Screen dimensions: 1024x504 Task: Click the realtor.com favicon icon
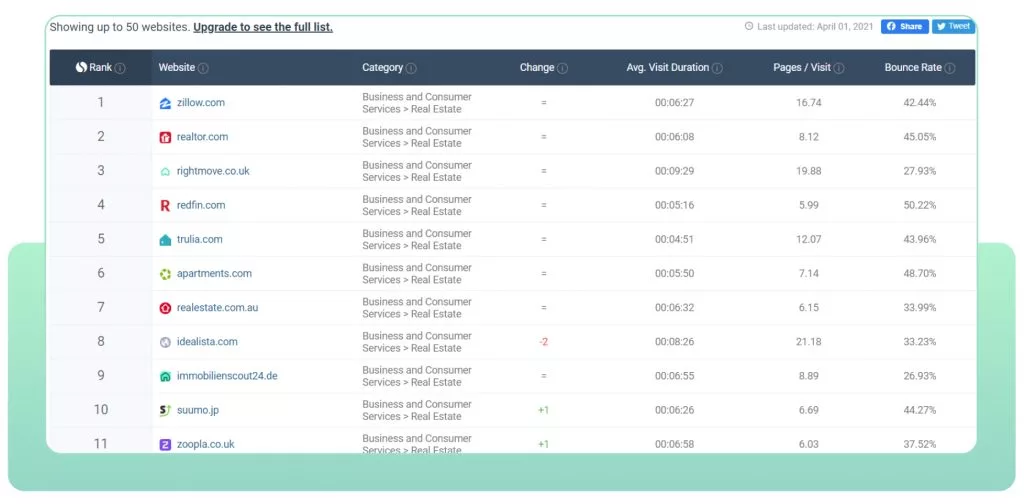coord(165,137)
